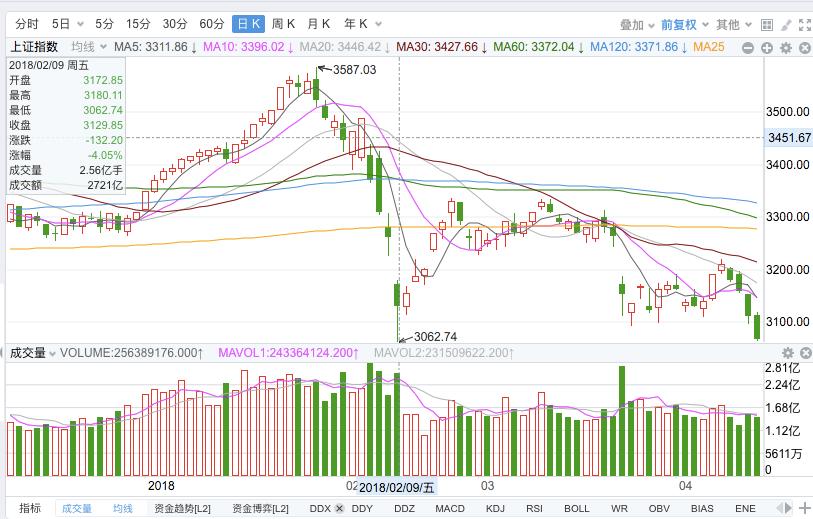This screenshot has height=519, width=813.
Task: Toggle 资金趋势[L2] indicator
Action: coord(183,509)
